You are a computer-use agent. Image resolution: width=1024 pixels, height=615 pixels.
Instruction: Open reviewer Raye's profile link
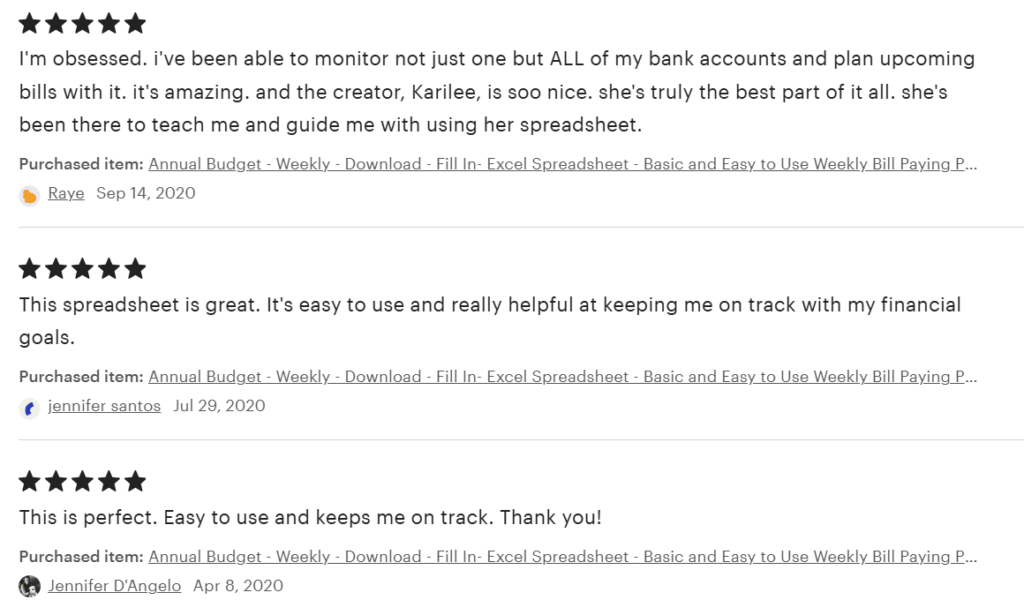tap(66, 193)
